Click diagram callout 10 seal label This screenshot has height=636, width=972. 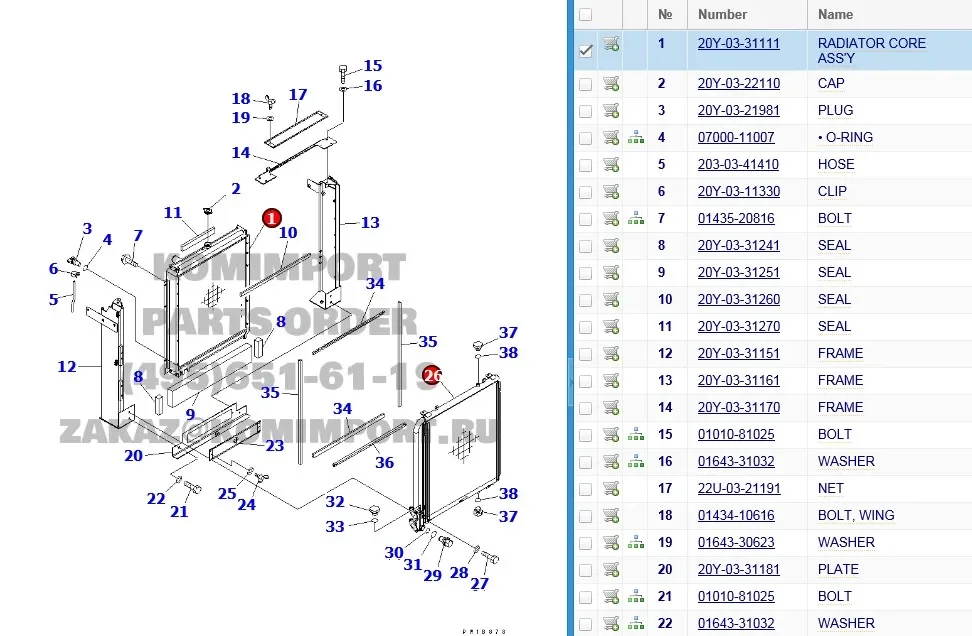[x=288, y=232]
